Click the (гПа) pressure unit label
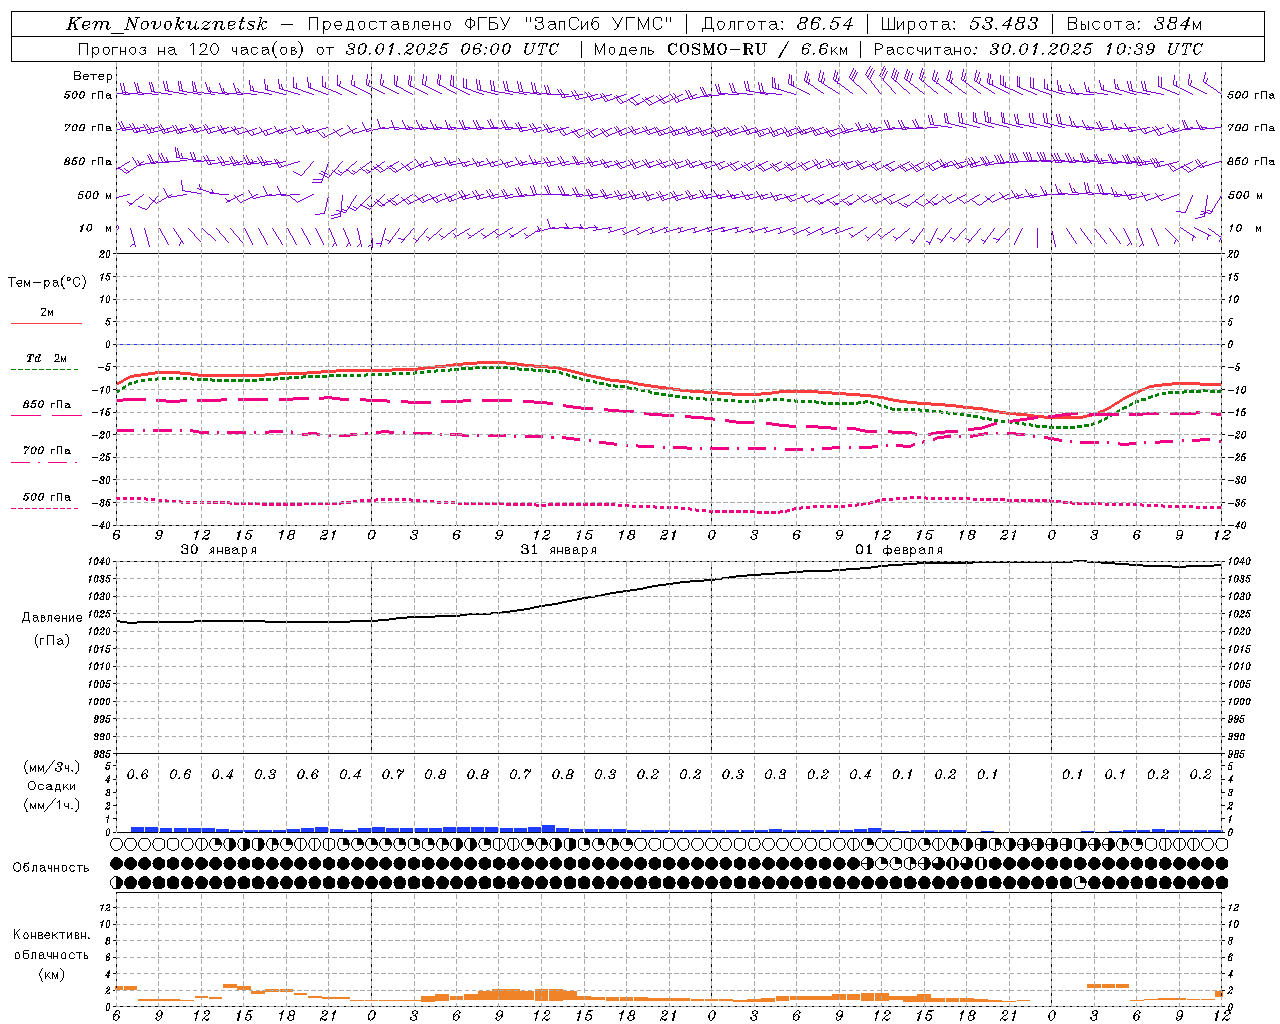Image resolution: width=1280 pixels, height=1024 pixels. click(52, 641)
